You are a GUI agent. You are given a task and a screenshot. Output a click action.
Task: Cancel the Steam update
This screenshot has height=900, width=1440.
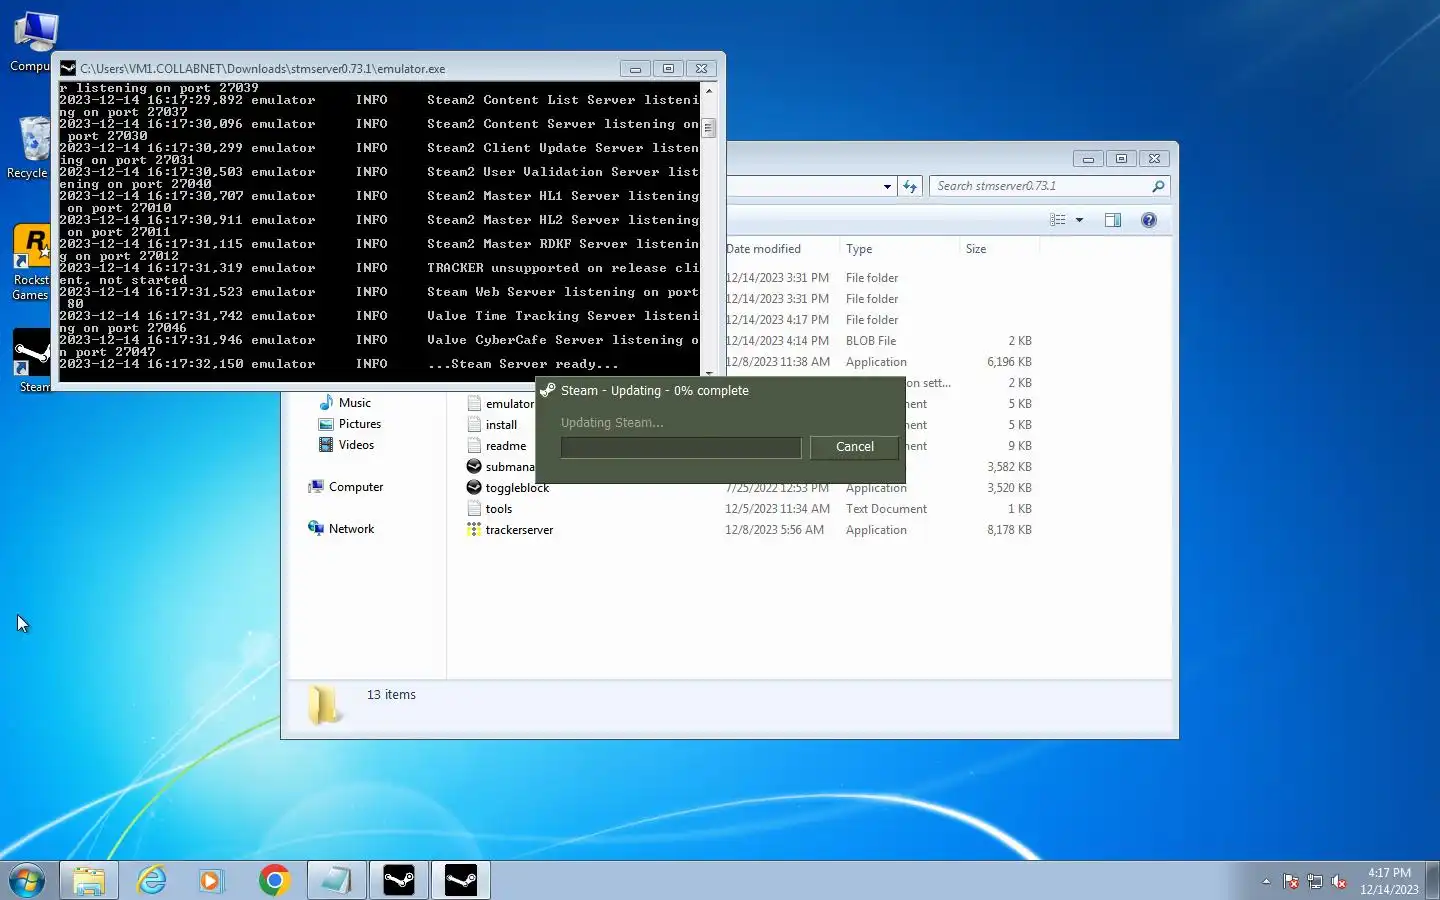pyautogui.click(x=854, y=447)
